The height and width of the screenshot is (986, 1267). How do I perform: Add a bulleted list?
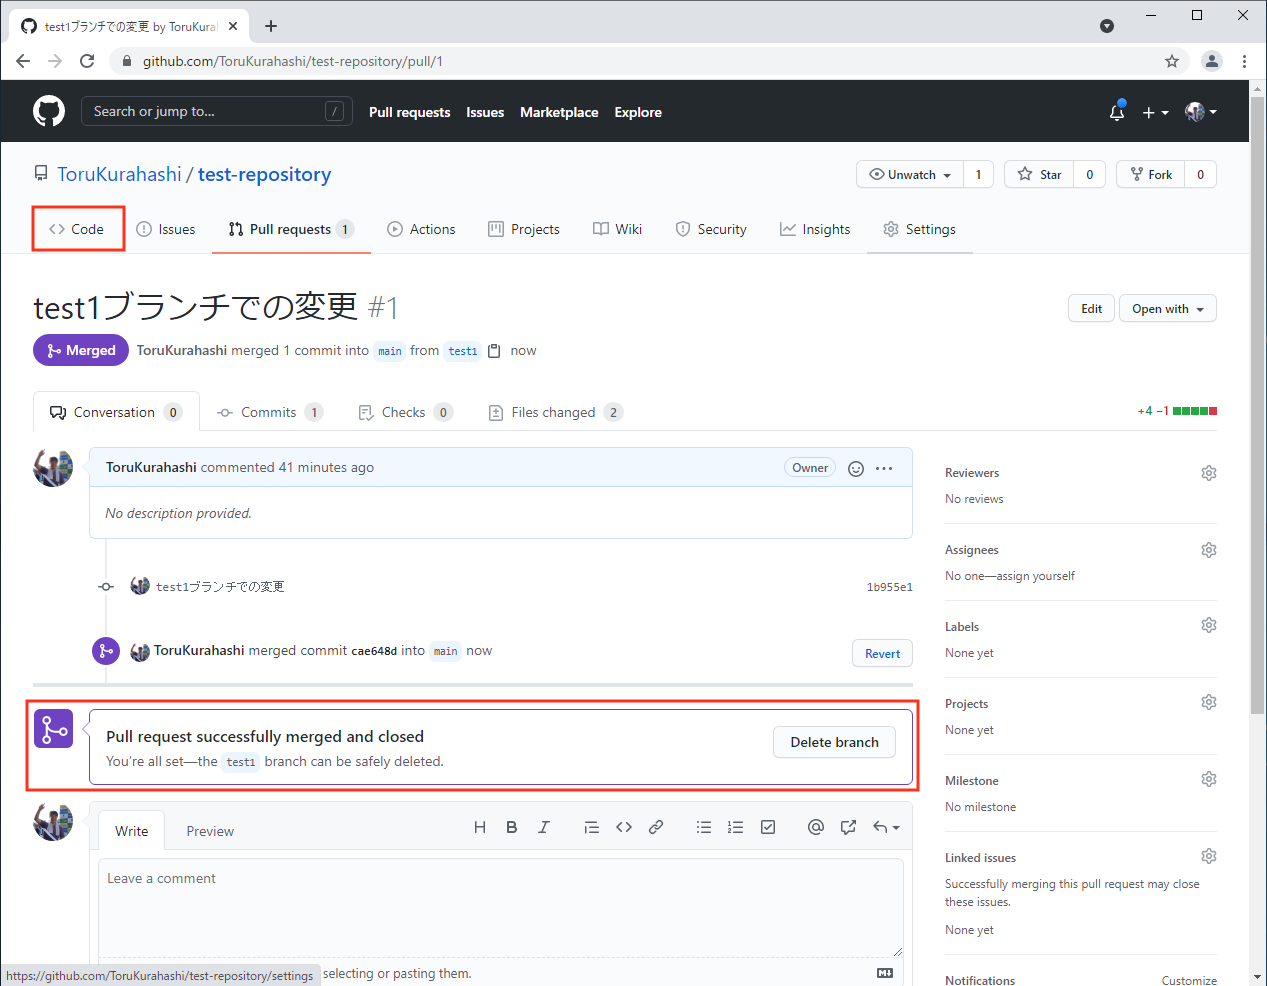click(704, 827)
